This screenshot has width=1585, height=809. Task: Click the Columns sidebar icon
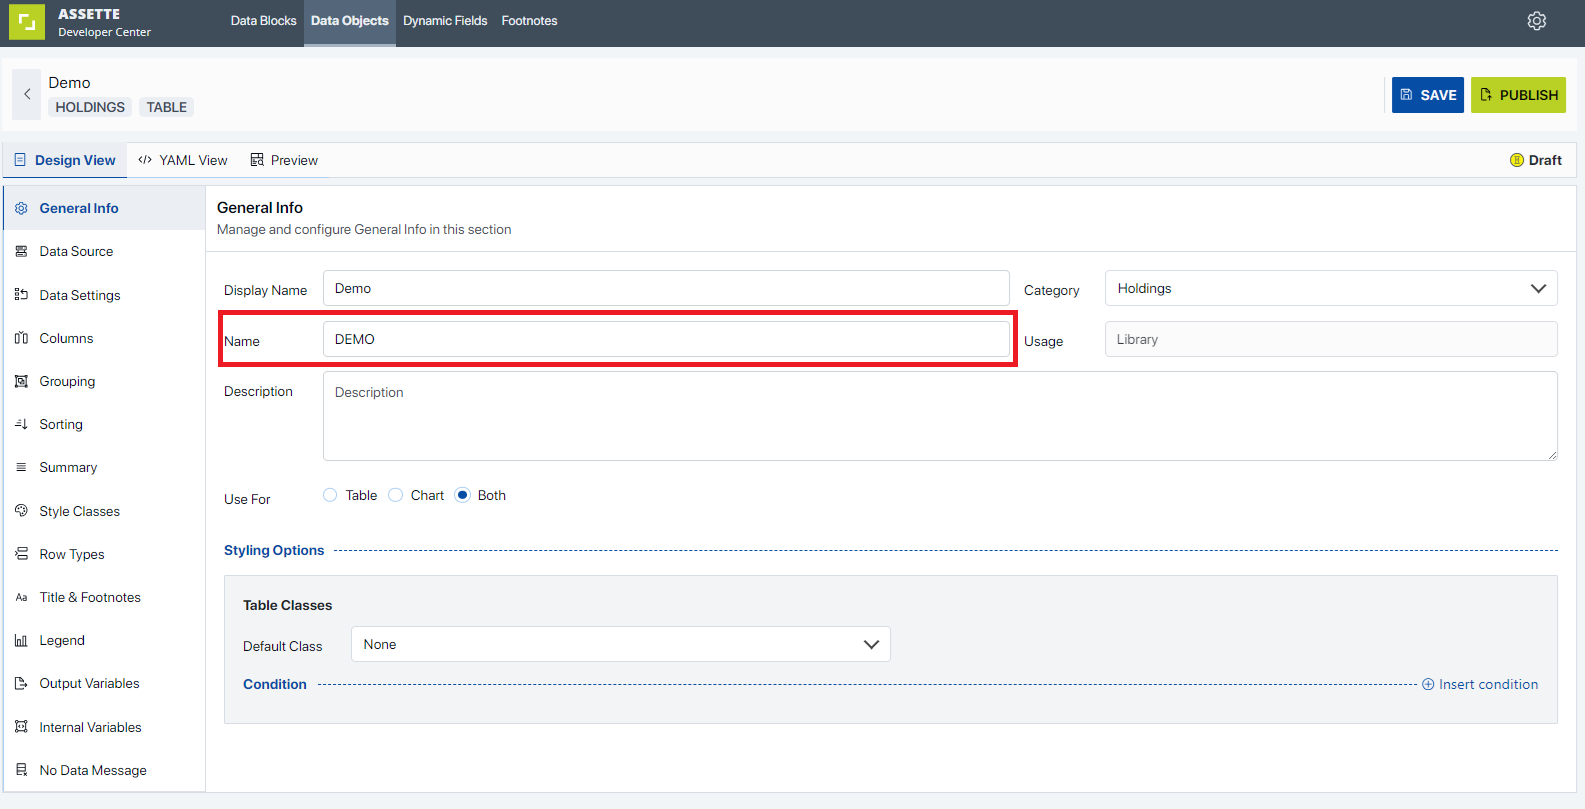pos(21,338)
